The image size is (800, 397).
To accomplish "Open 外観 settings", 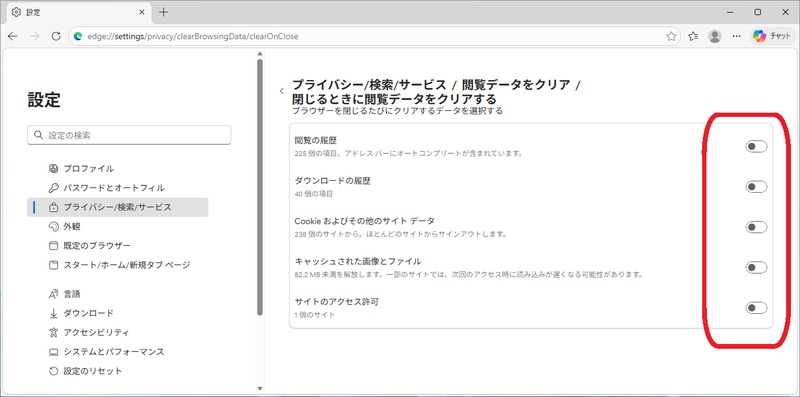I will coord(117,227).
